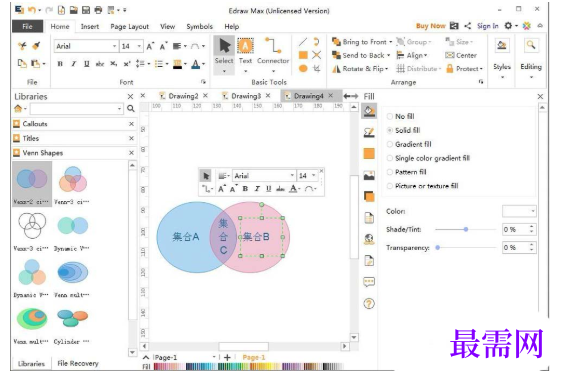Open the Fill tab icon in side panel
Image resolution: width=562 pixels, height=375 pixels.
tap(369, 111)
